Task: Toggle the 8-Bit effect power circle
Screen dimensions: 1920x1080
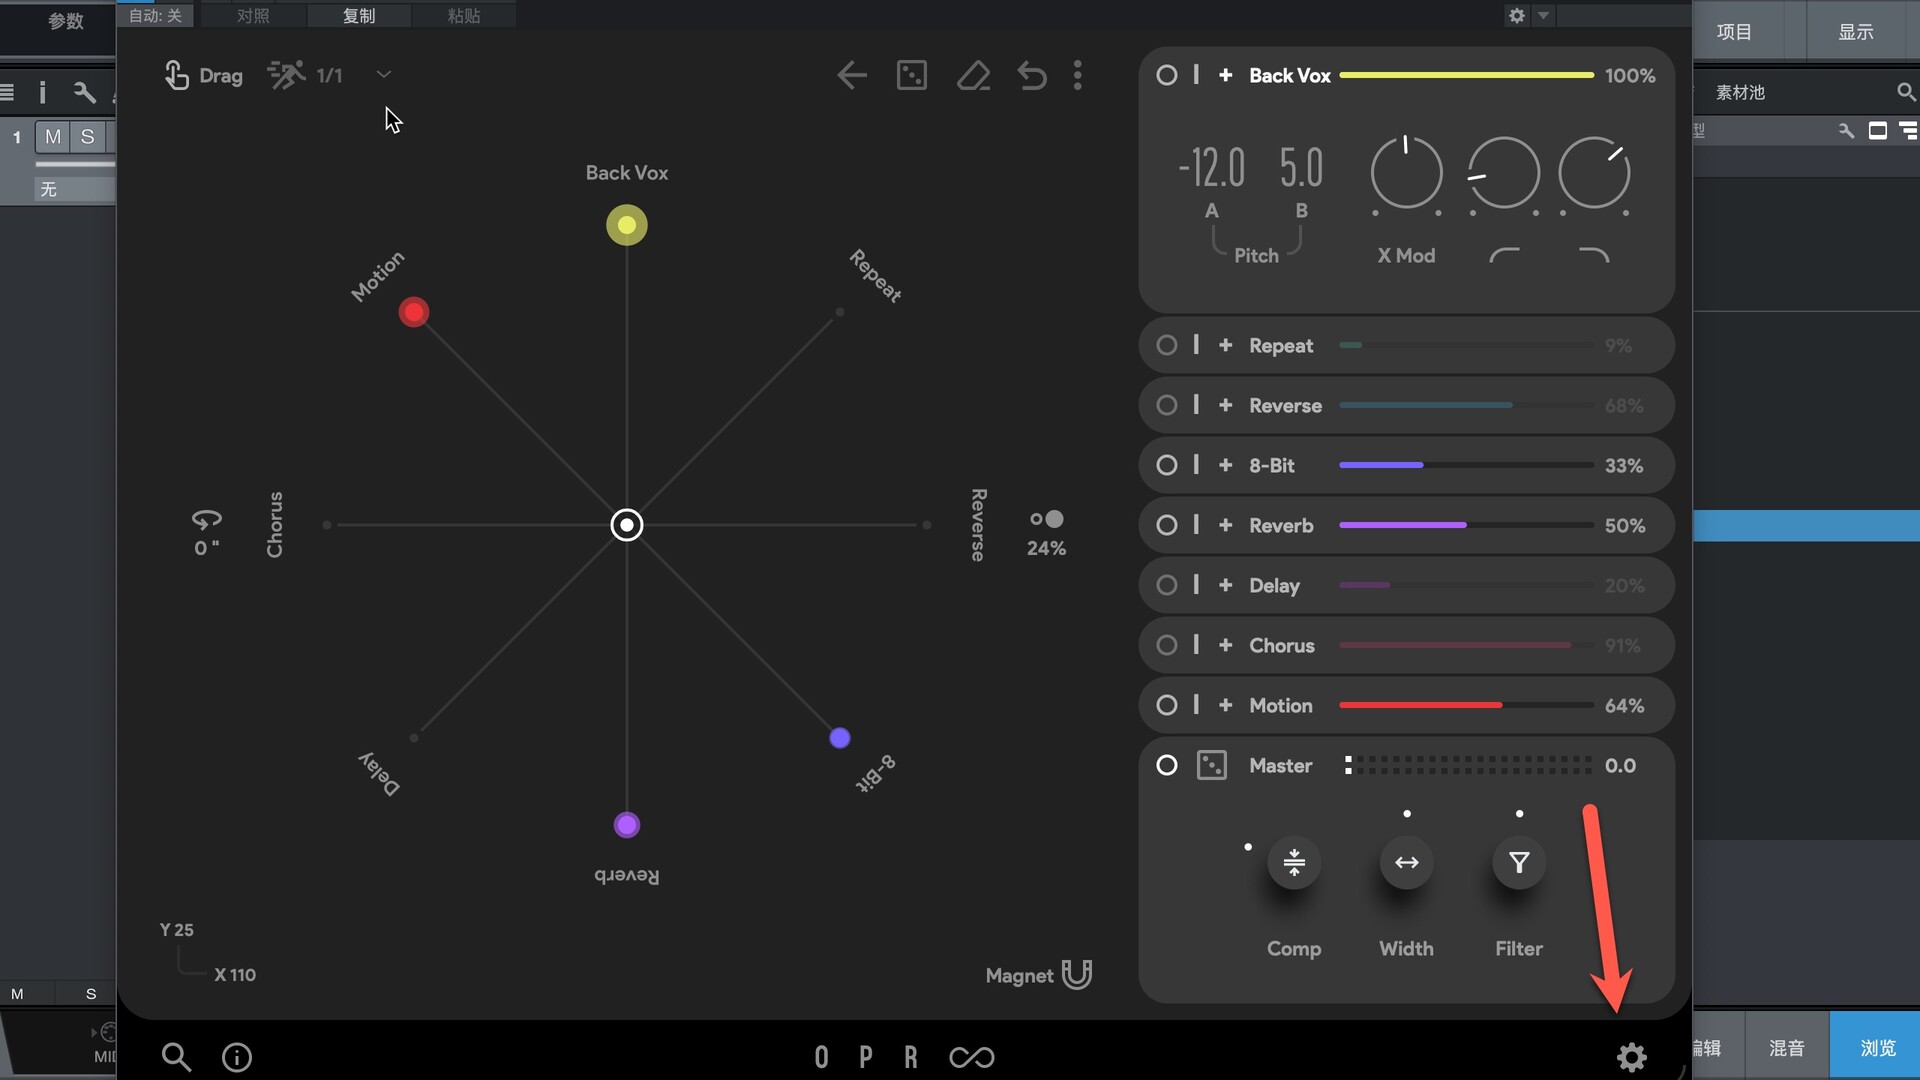Action: coord(1166,465)
